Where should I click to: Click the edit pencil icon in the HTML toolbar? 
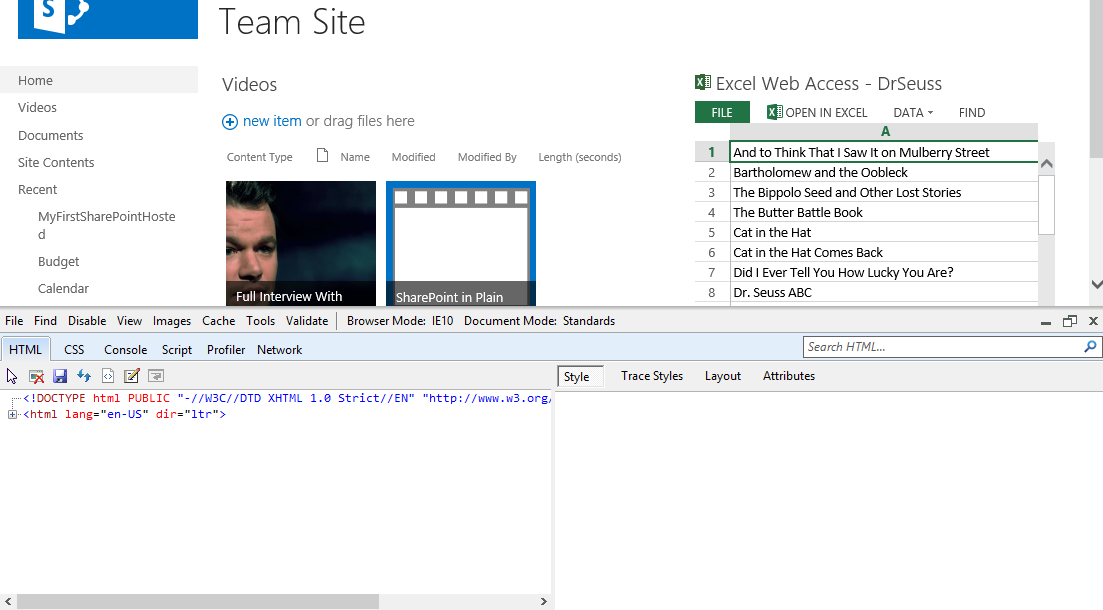(x=132, y=376)
